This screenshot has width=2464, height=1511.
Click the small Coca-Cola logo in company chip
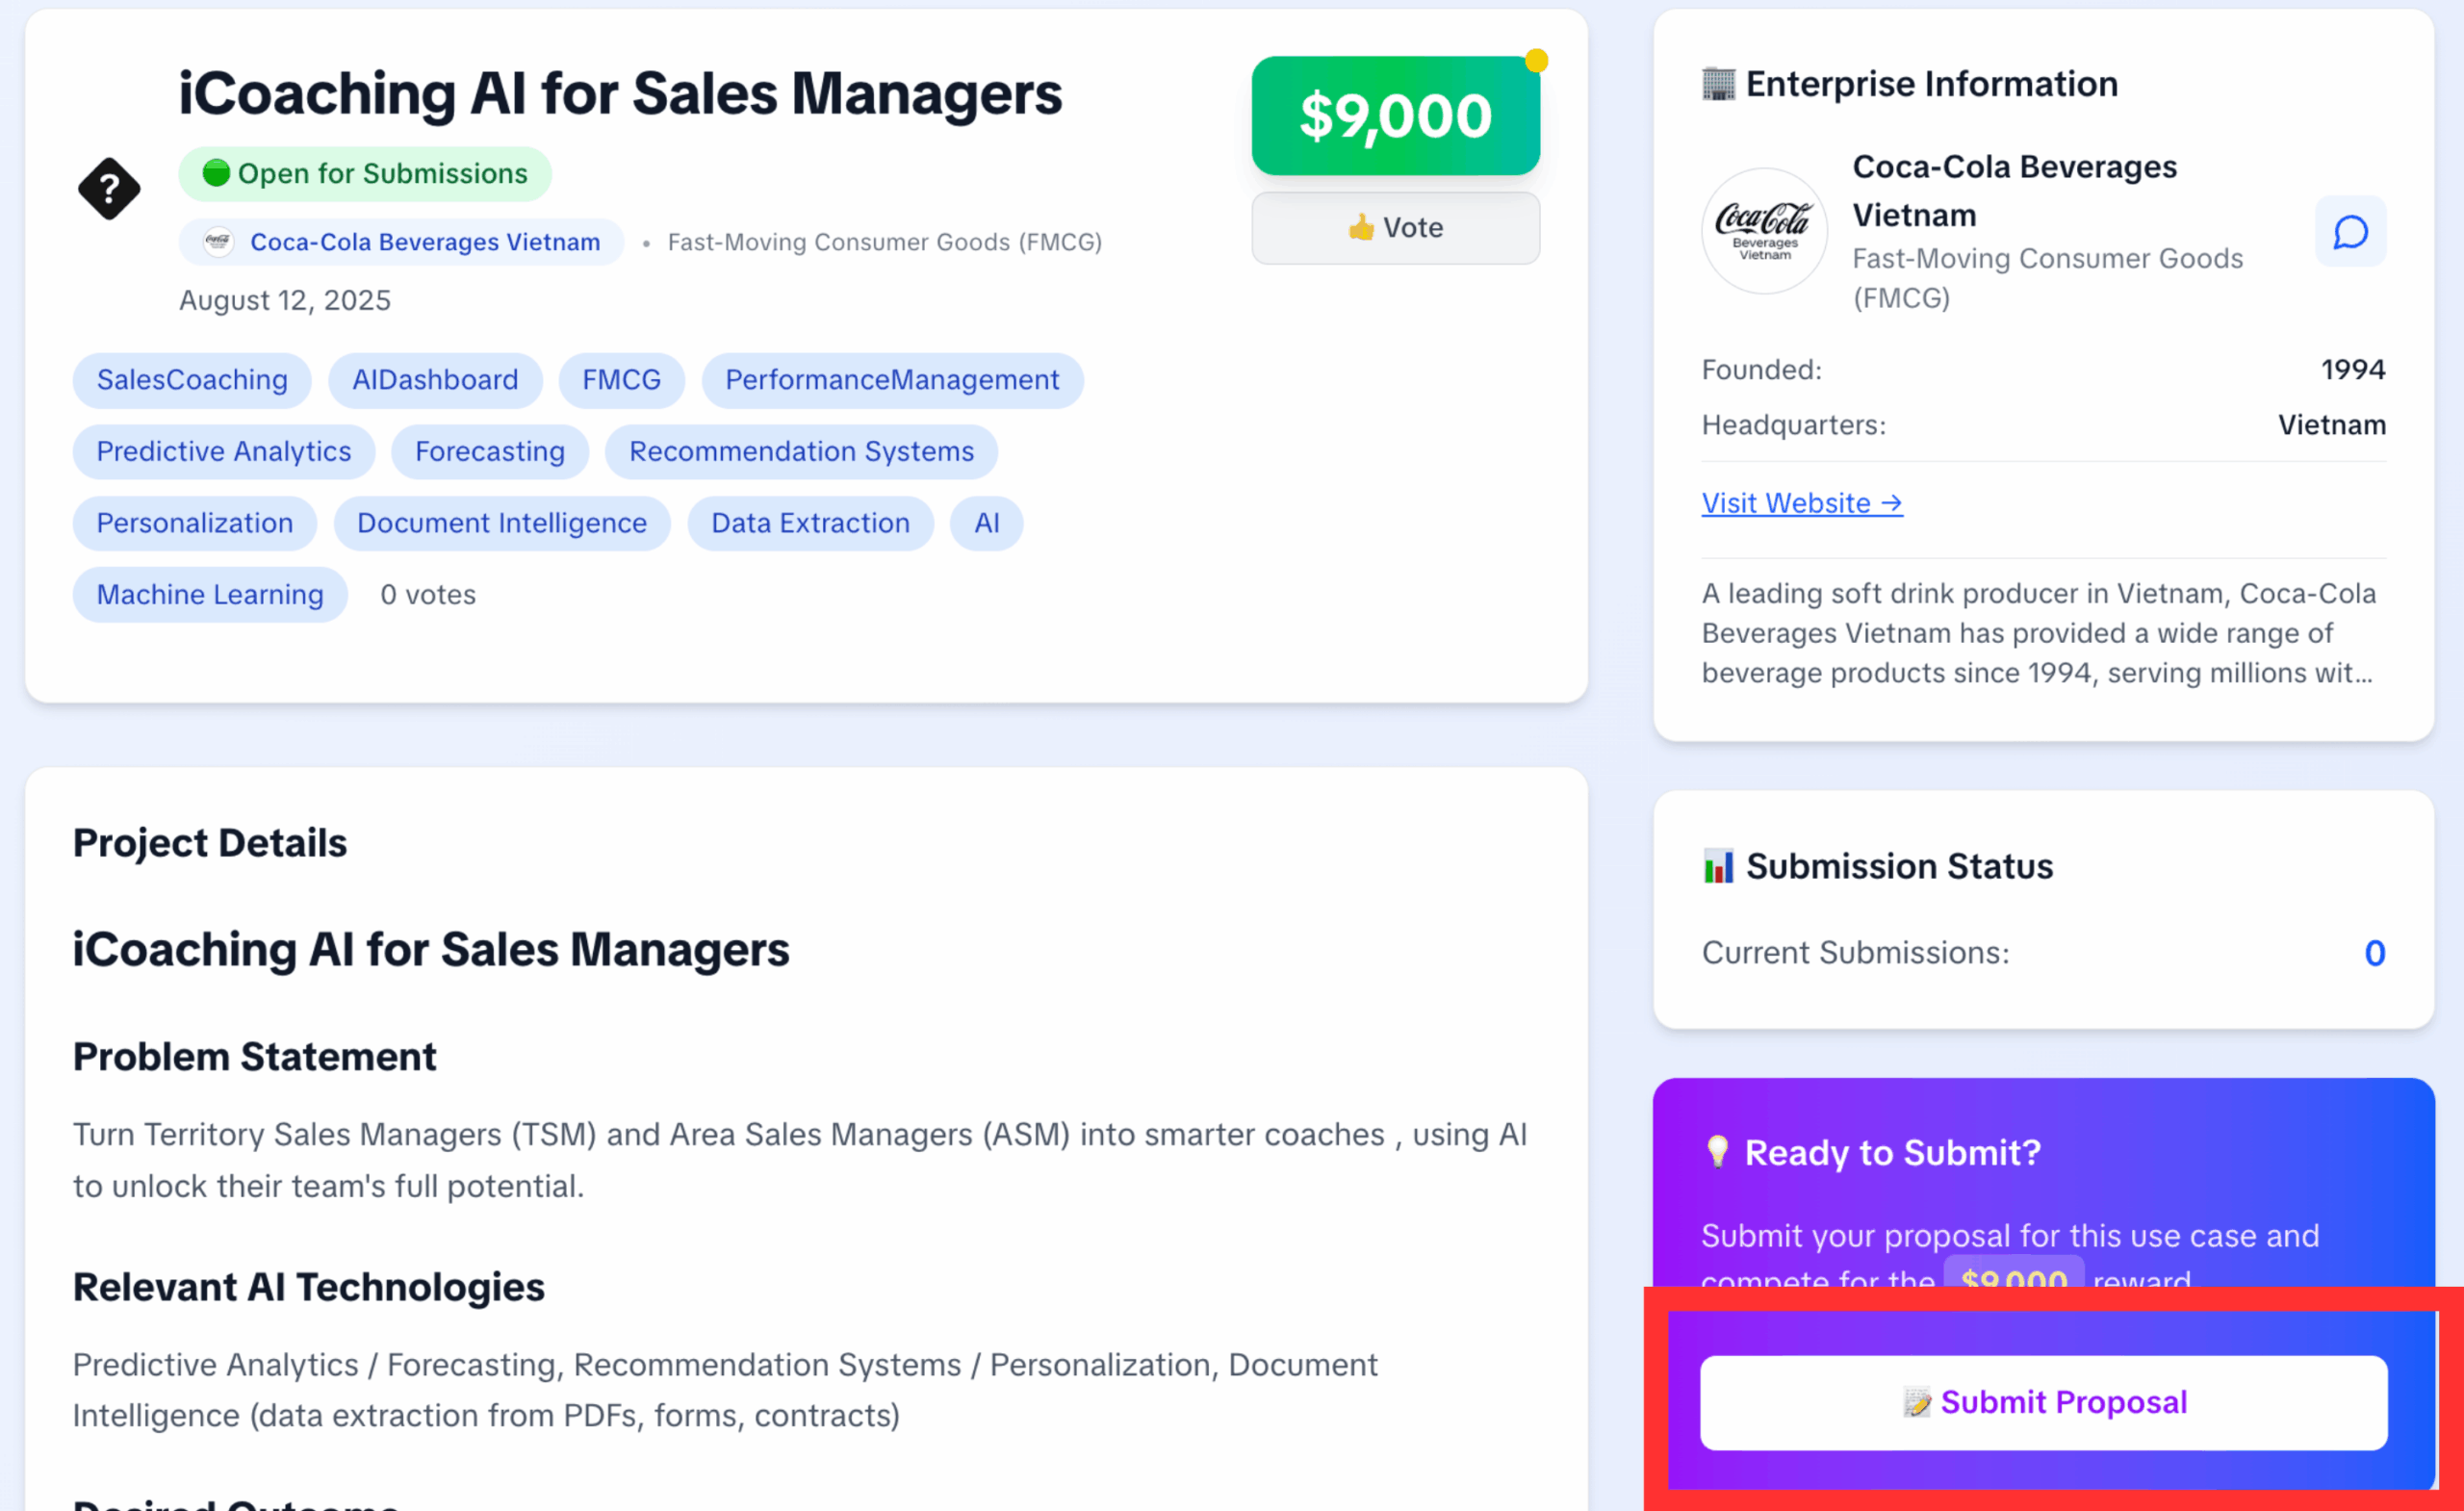click(x=218, y=242)
